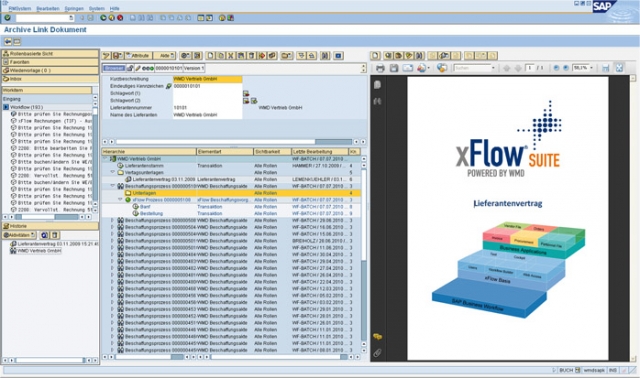Switch to the Favoriten panel
The height and width of the screenshot is (378, 640).
tap(50, 62)
